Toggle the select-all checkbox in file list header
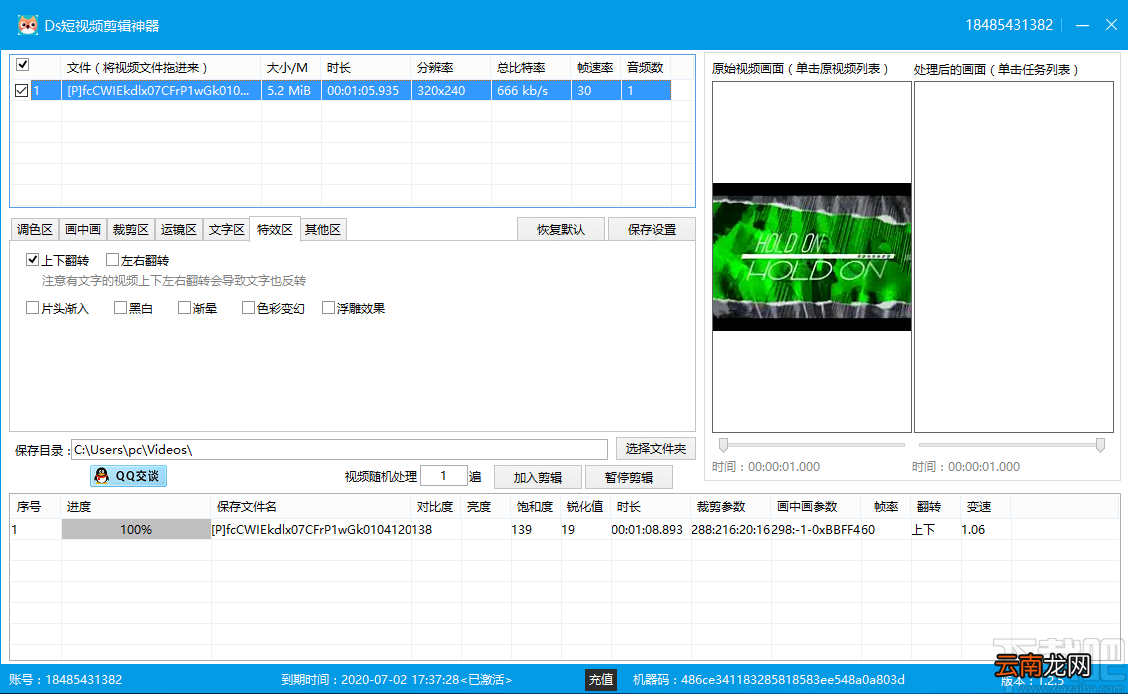This screenshot has width=1128, height=694. pos(22,65)
